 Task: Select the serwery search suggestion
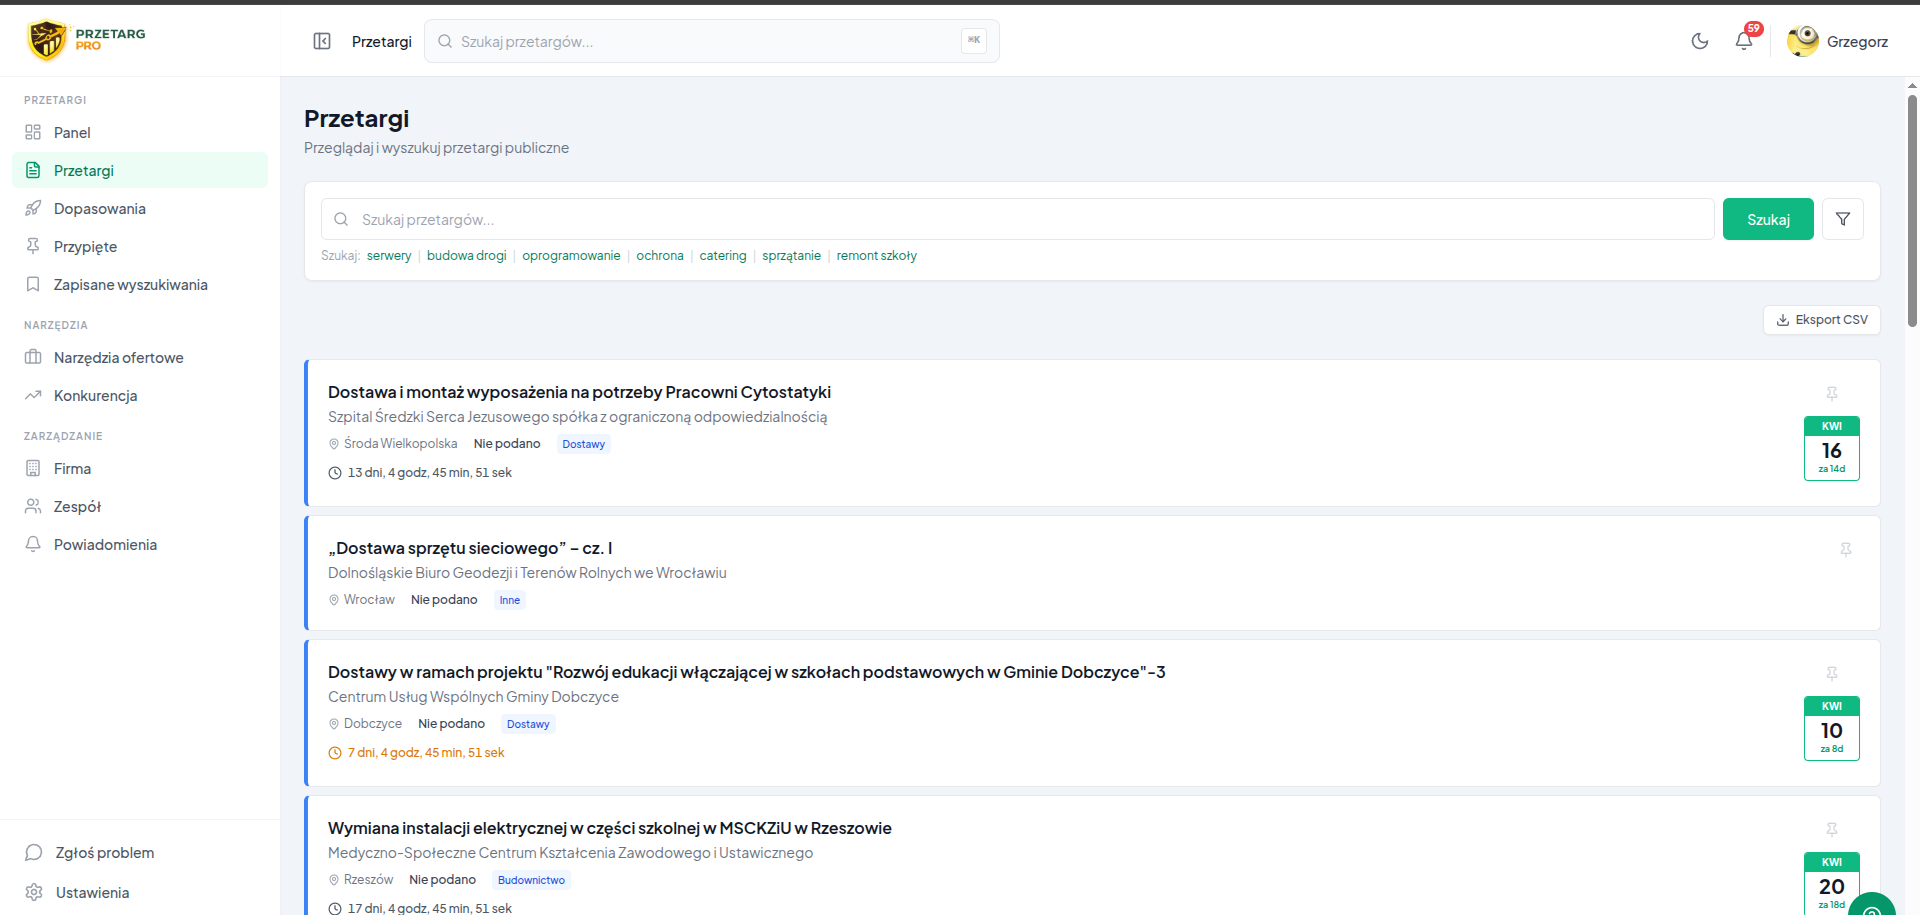(389, 256)
